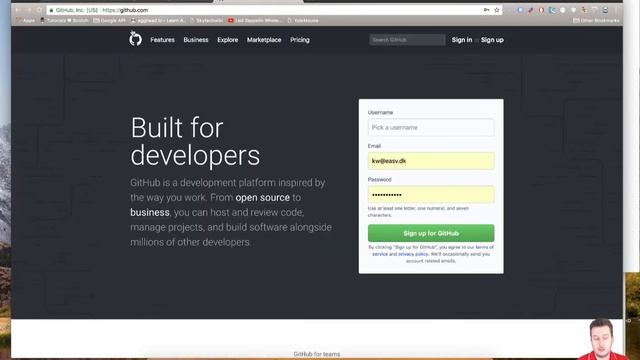Open the Marketplace nav item
This screenshot has width=640, height=360.
pyautogui.click(x=264, y=40)
